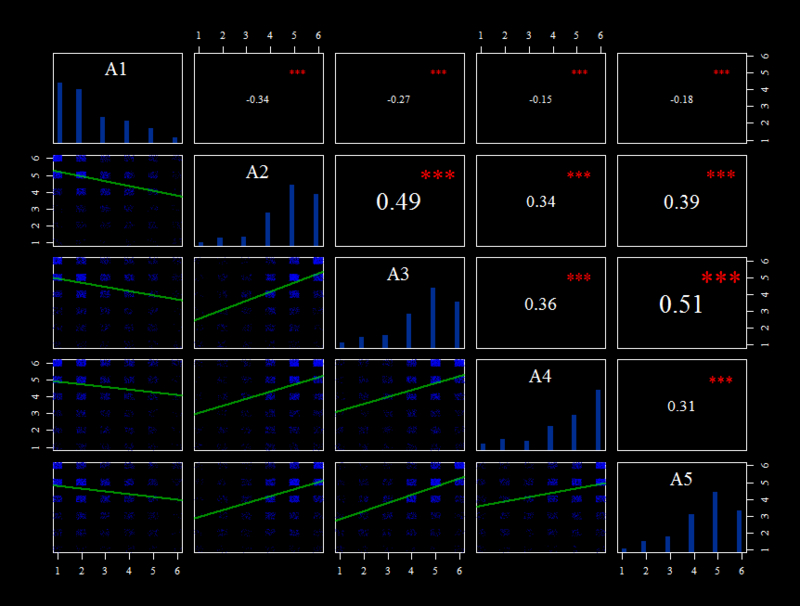Select the -0.18 correlation coefficient
Screen dimensions: 800x606
pyautogui.click(x=682, y=99)
